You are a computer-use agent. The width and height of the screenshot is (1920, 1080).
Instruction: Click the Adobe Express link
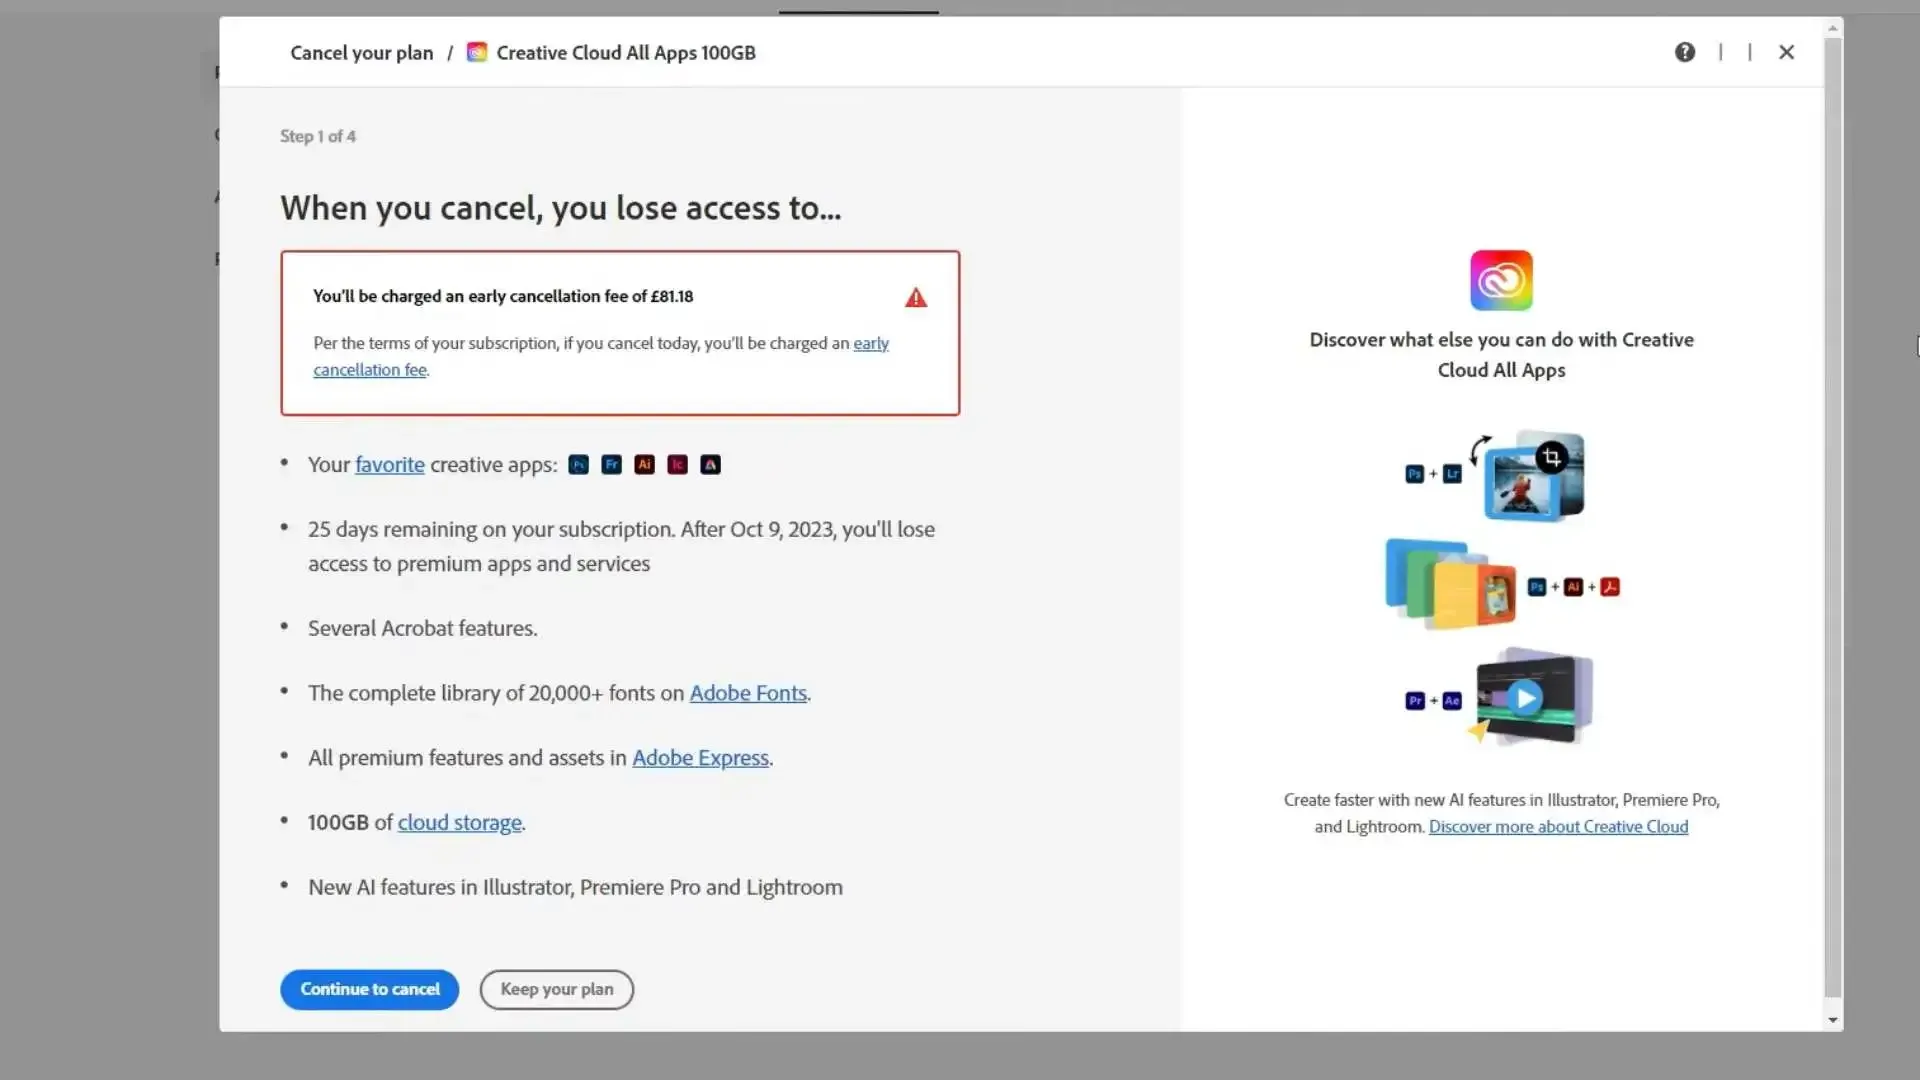click(x=699, y=757)
